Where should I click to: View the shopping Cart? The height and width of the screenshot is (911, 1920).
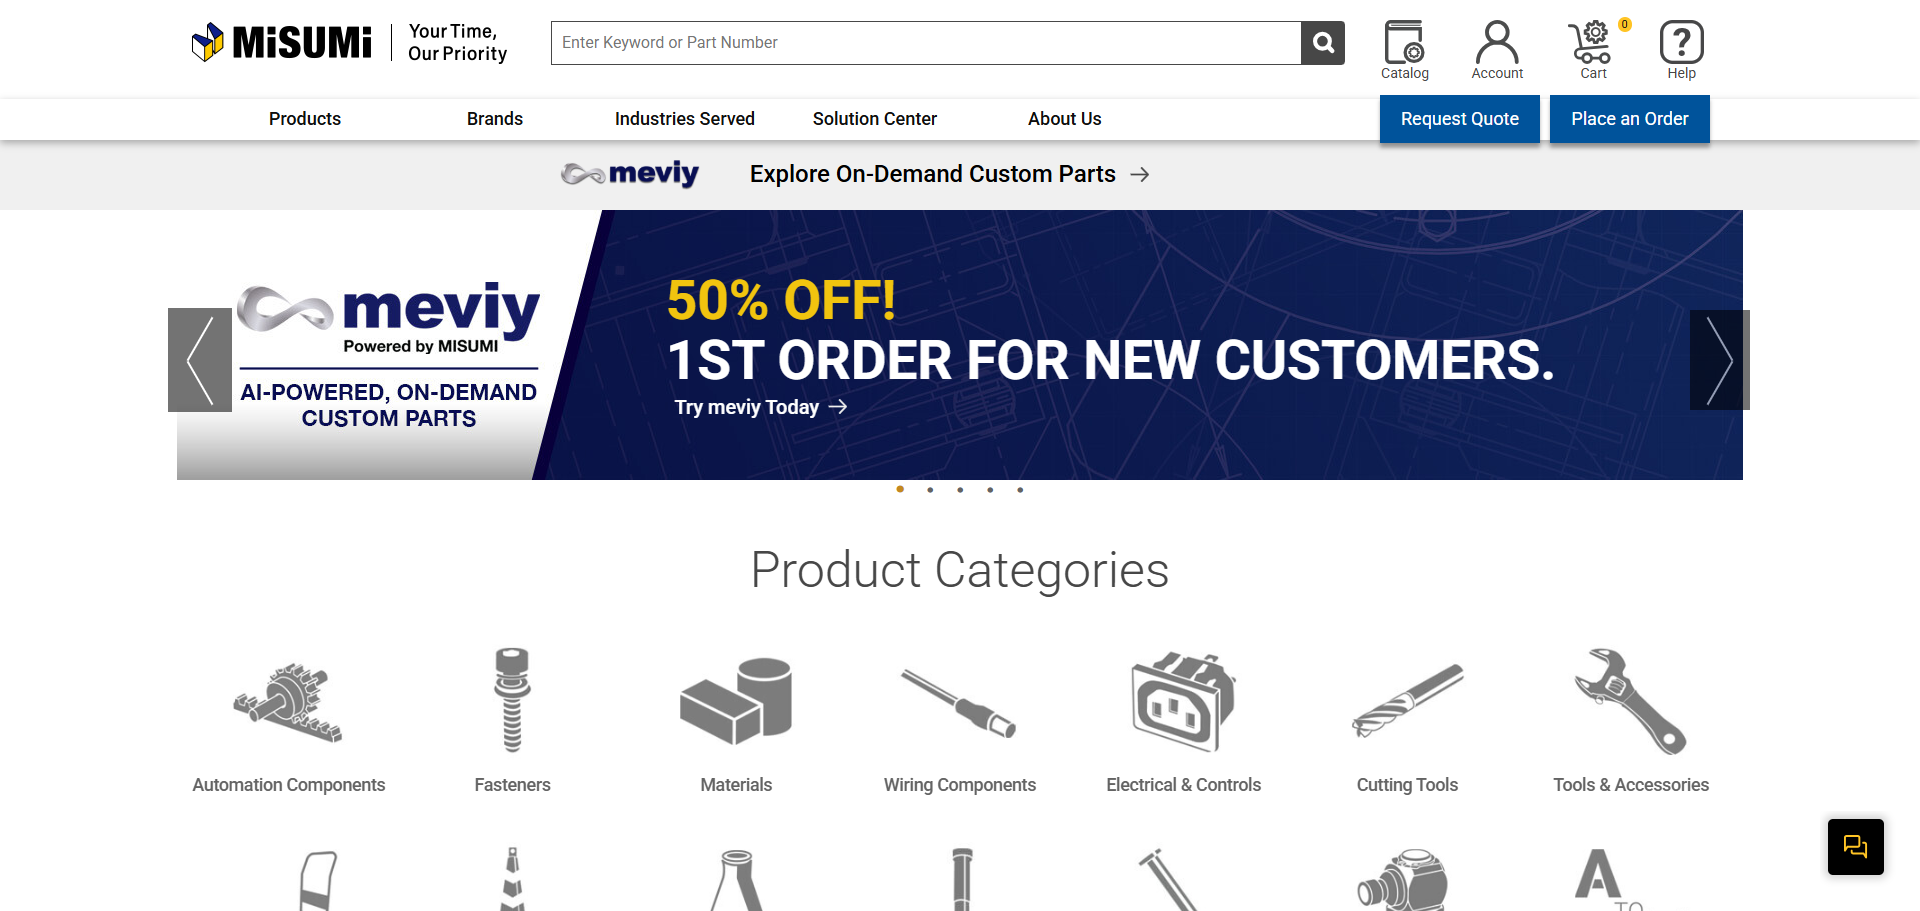point(1593,50)
